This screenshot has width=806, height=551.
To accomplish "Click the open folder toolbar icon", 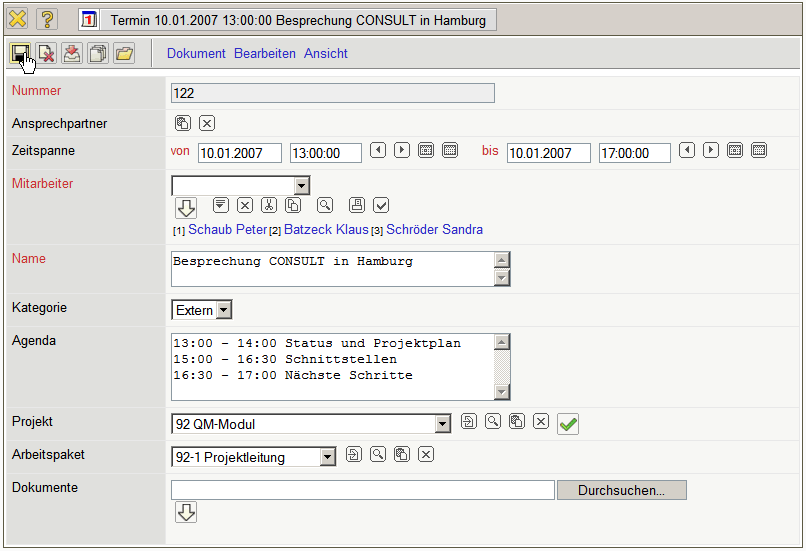I will [x=124, y=53].
